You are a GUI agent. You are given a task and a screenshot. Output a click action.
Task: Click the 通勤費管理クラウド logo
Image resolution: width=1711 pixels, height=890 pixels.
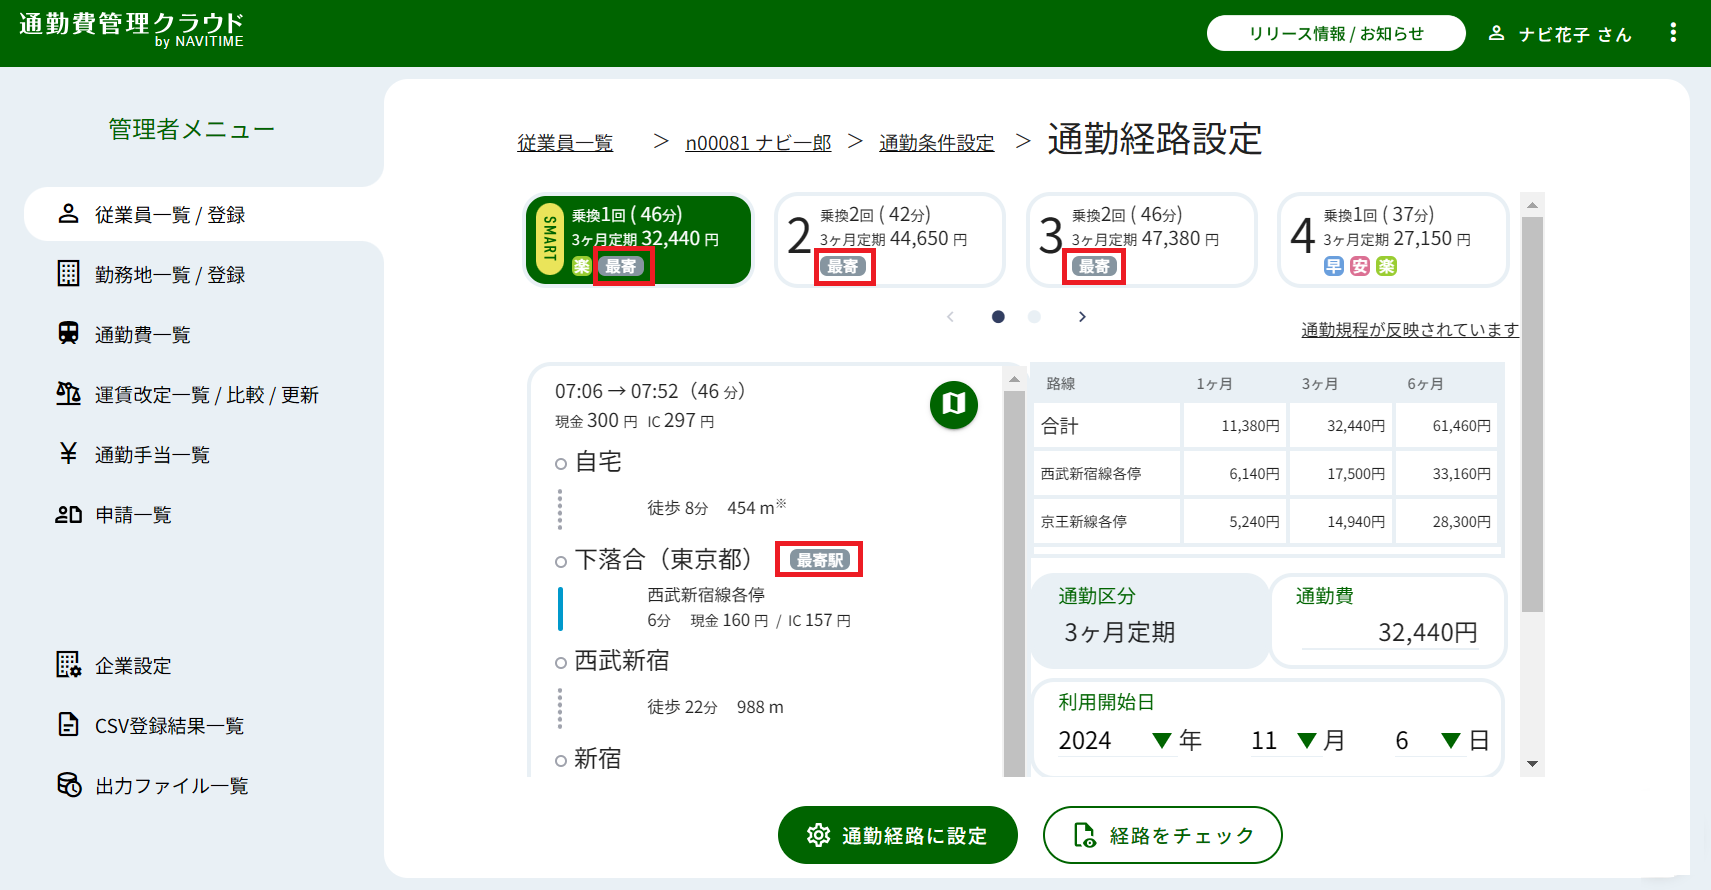[x=131, y=29]
